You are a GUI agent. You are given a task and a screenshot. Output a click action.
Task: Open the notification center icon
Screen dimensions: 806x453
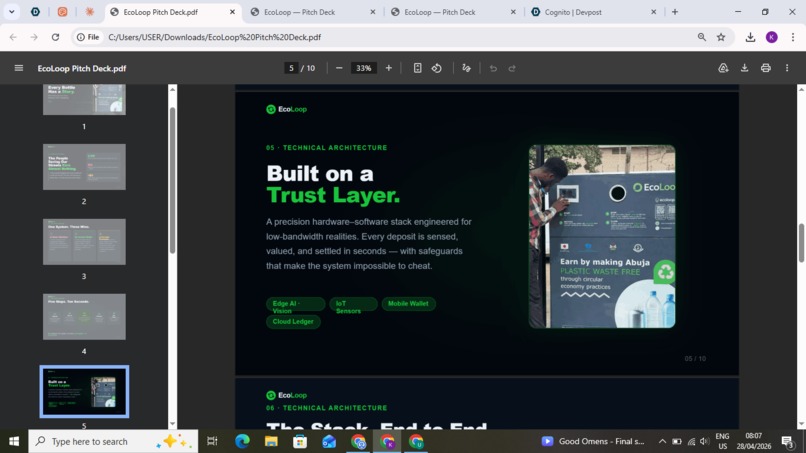[787, 441]
